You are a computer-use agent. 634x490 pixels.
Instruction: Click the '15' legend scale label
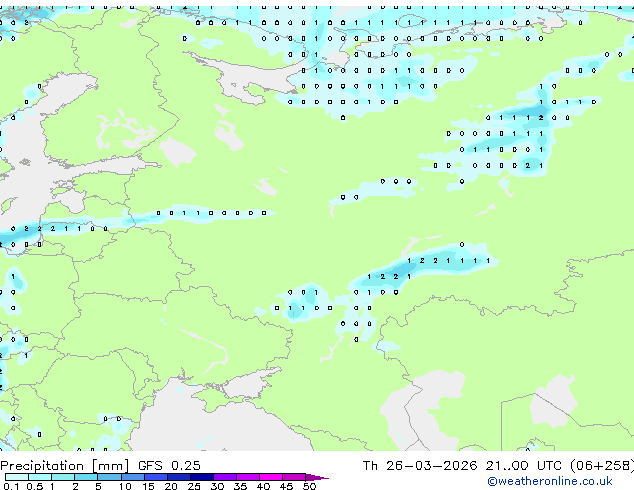(x=148, y=486)
